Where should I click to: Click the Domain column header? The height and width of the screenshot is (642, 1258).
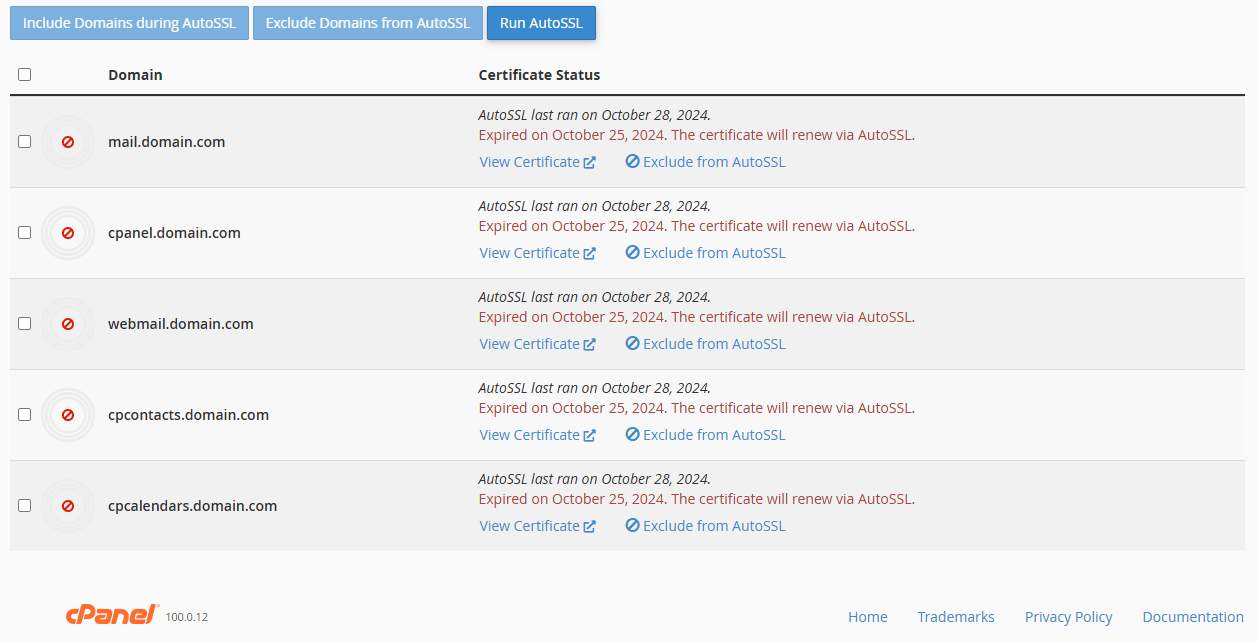click(135, 75)
